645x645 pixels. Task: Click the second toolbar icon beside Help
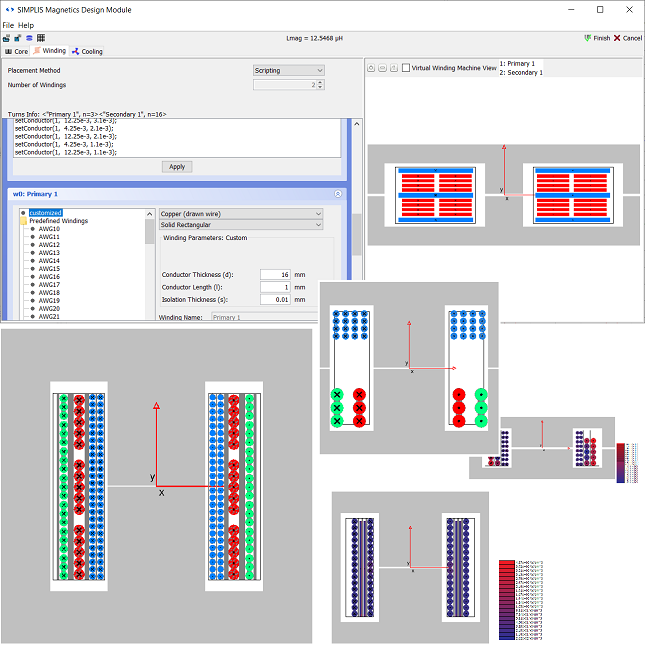(18, 38)
